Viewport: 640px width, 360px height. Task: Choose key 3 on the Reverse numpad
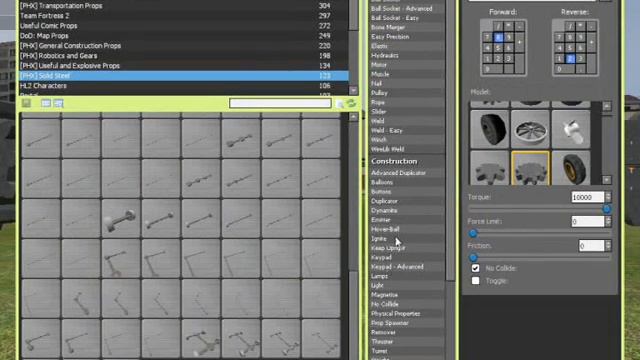click(x=581, y=58)
